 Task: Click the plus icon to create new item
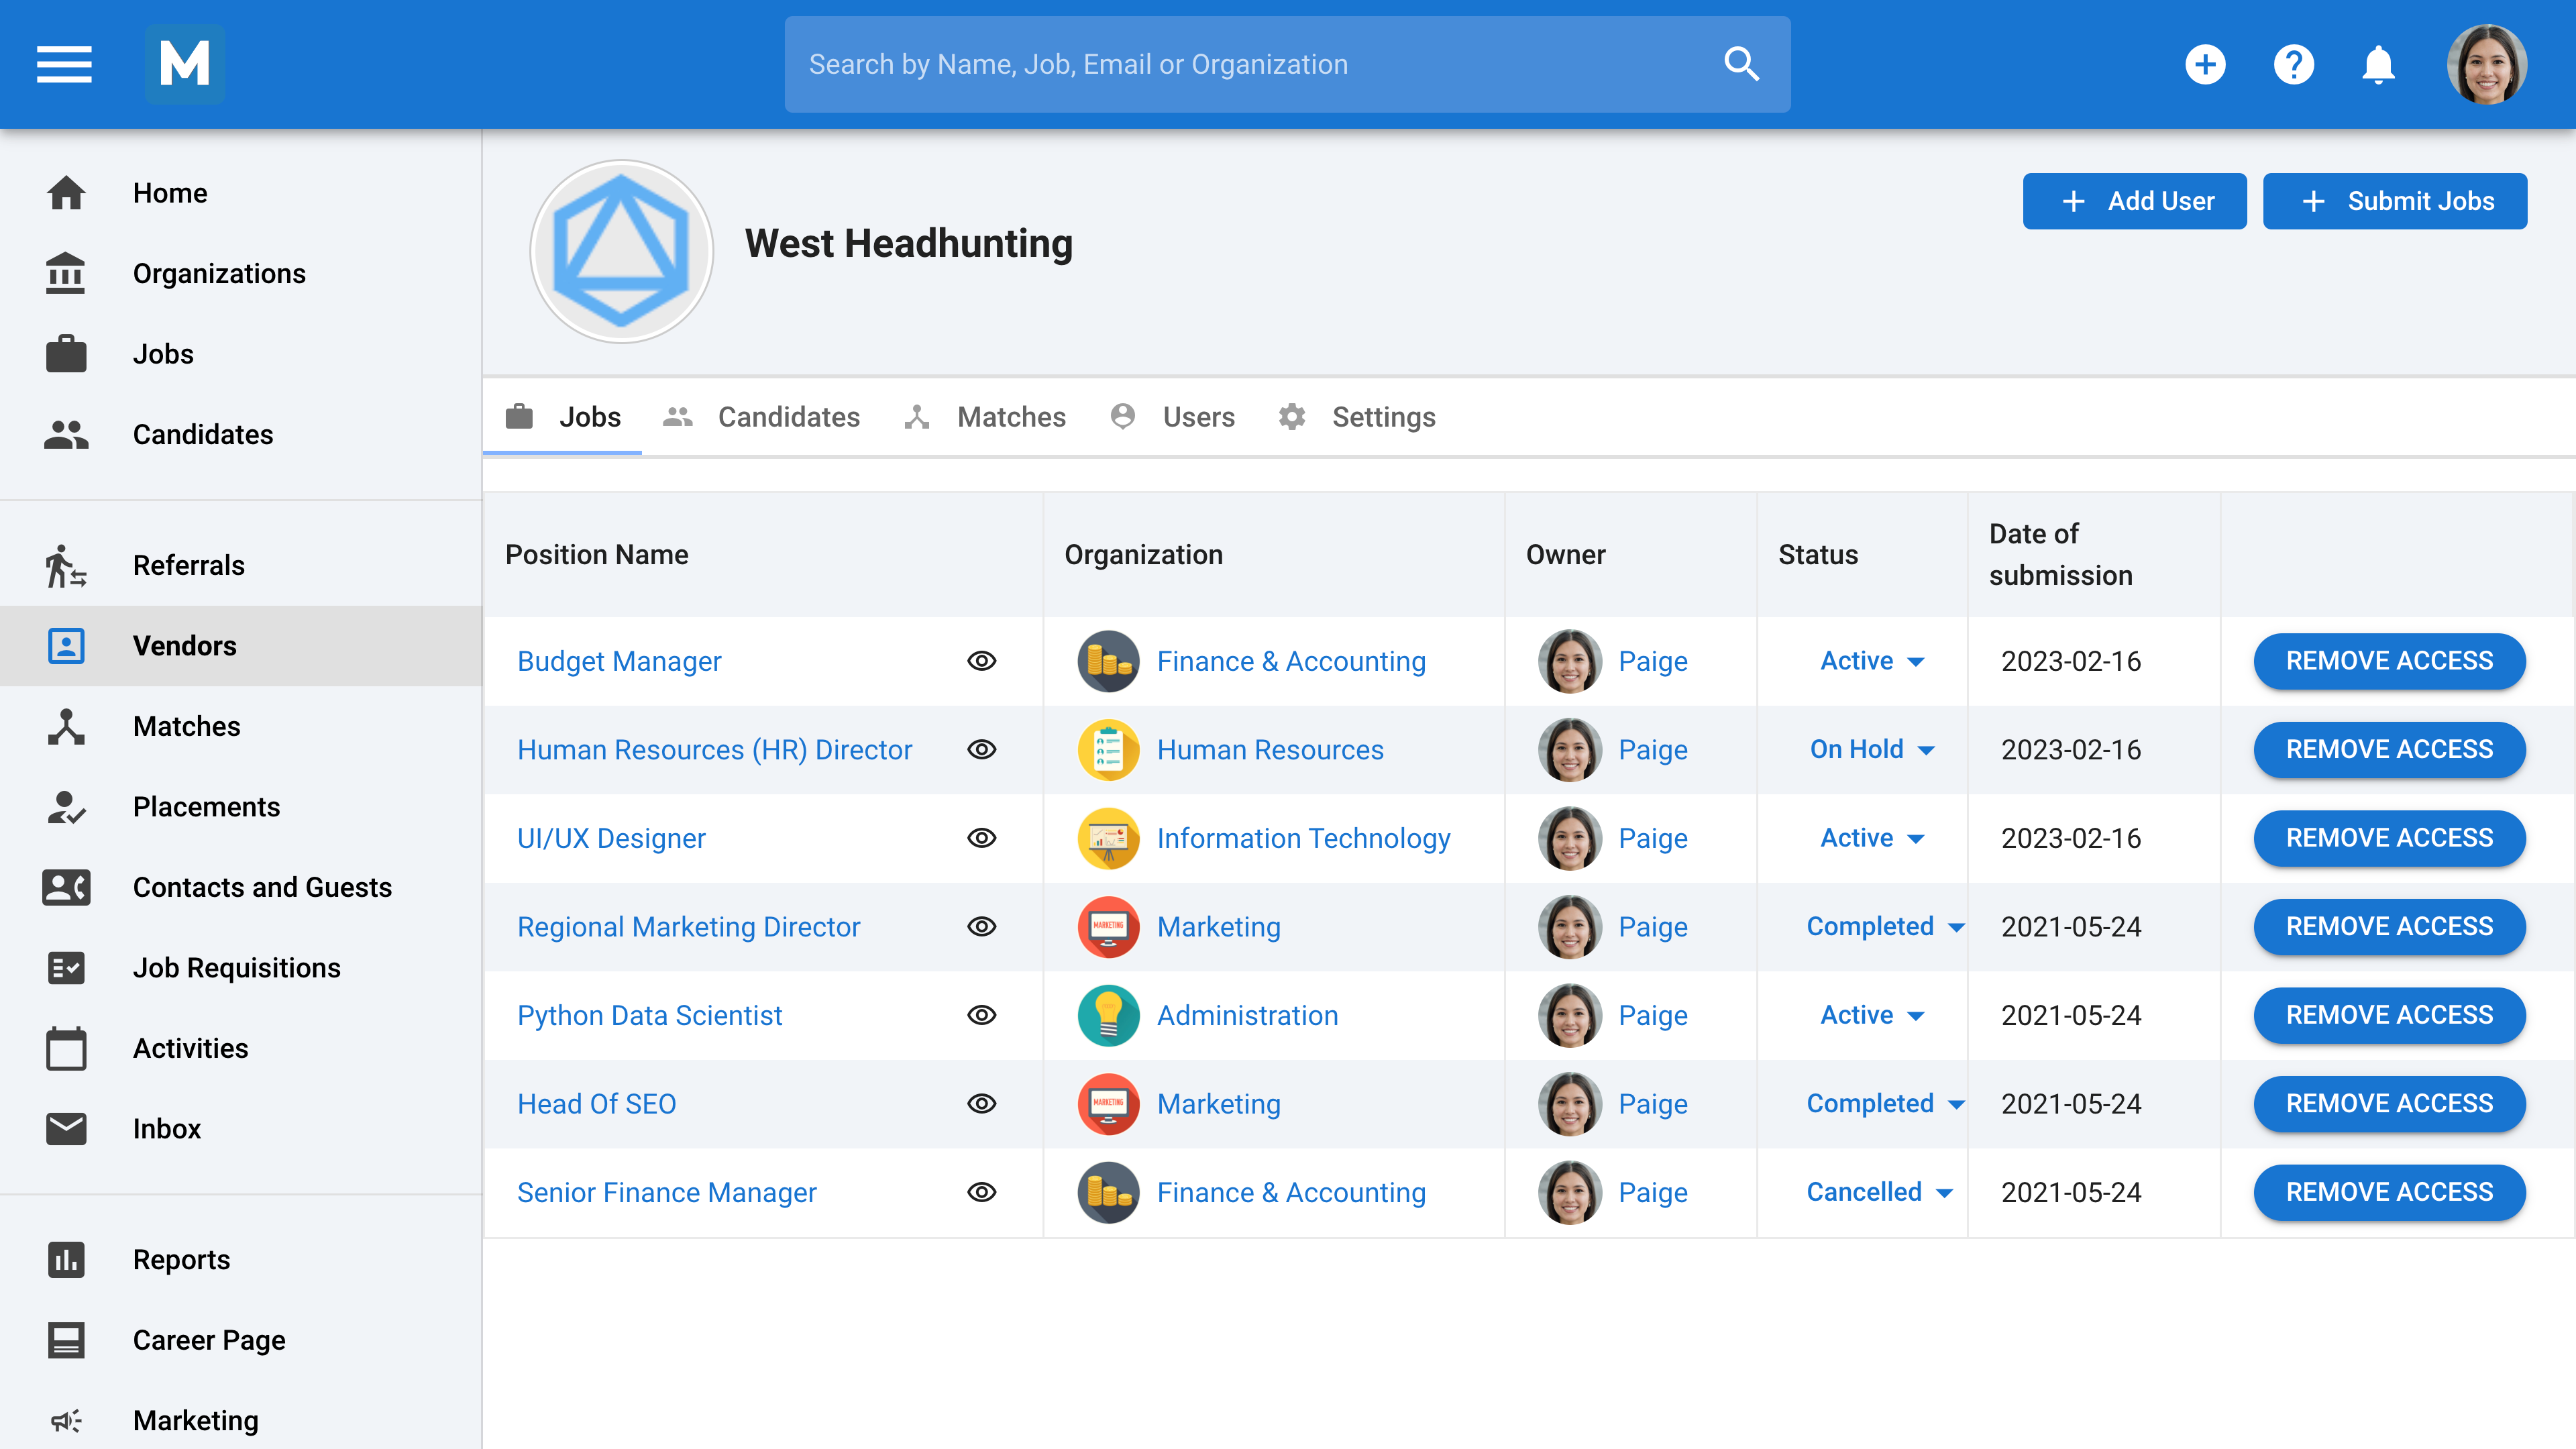click(2207, 64)
